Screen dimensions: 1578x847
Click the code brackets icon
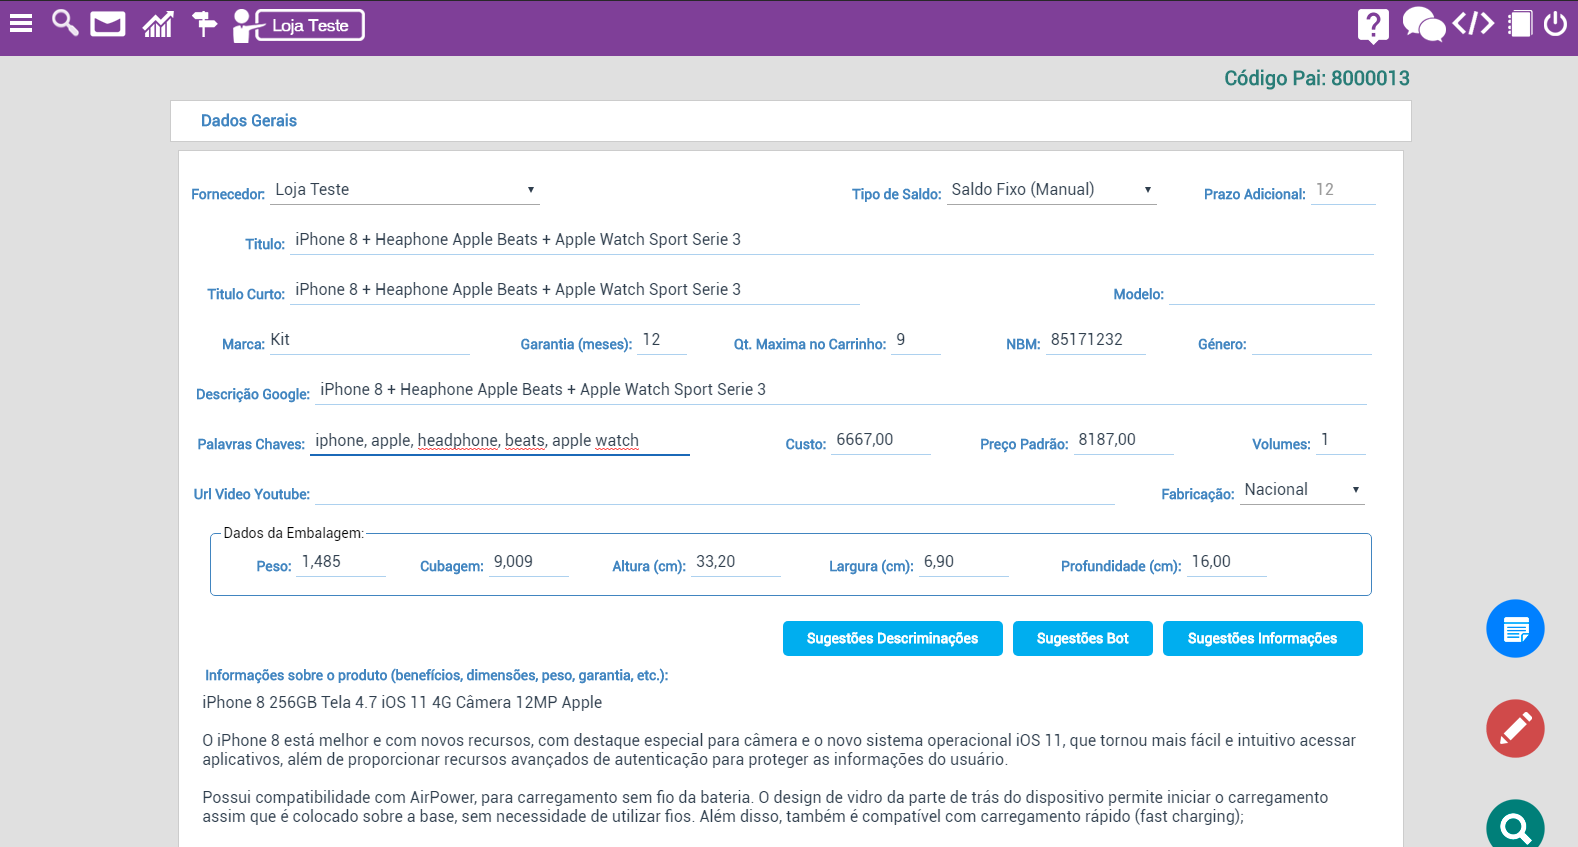(x=1473, y=23)
